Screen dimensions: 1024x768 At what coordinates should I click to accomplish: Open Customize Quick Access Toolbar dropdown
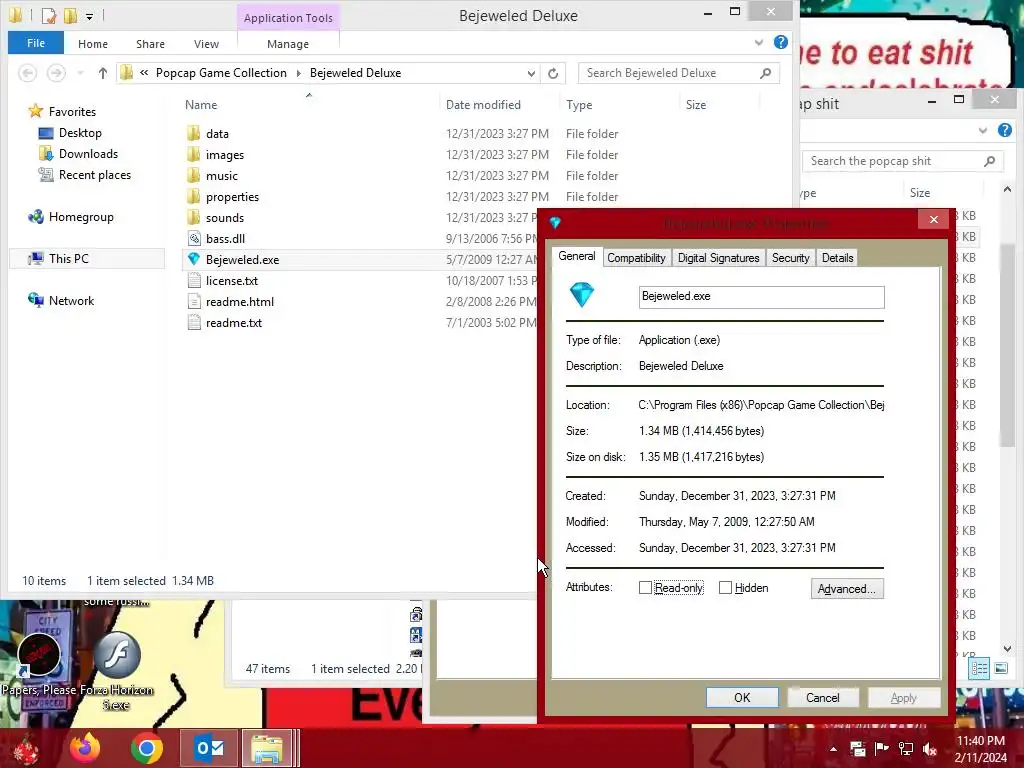[89, 16]
